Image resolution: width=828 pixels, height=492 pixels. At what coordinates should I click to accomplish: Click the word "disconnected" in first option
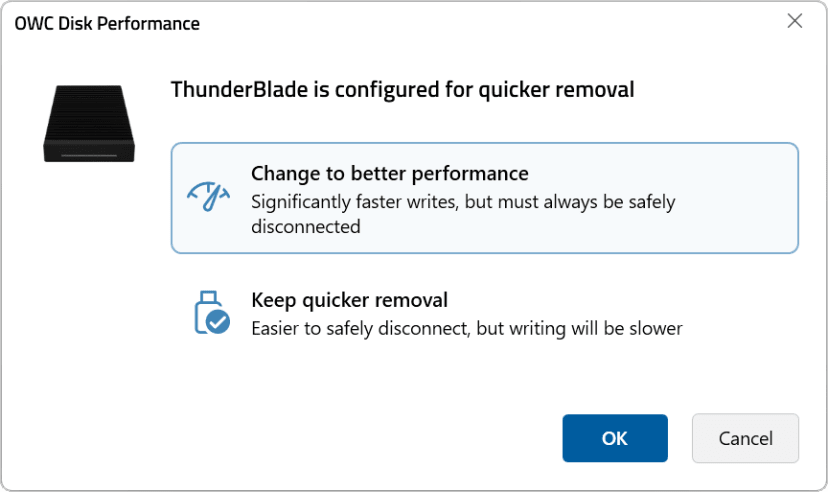[x=306, y=227]
